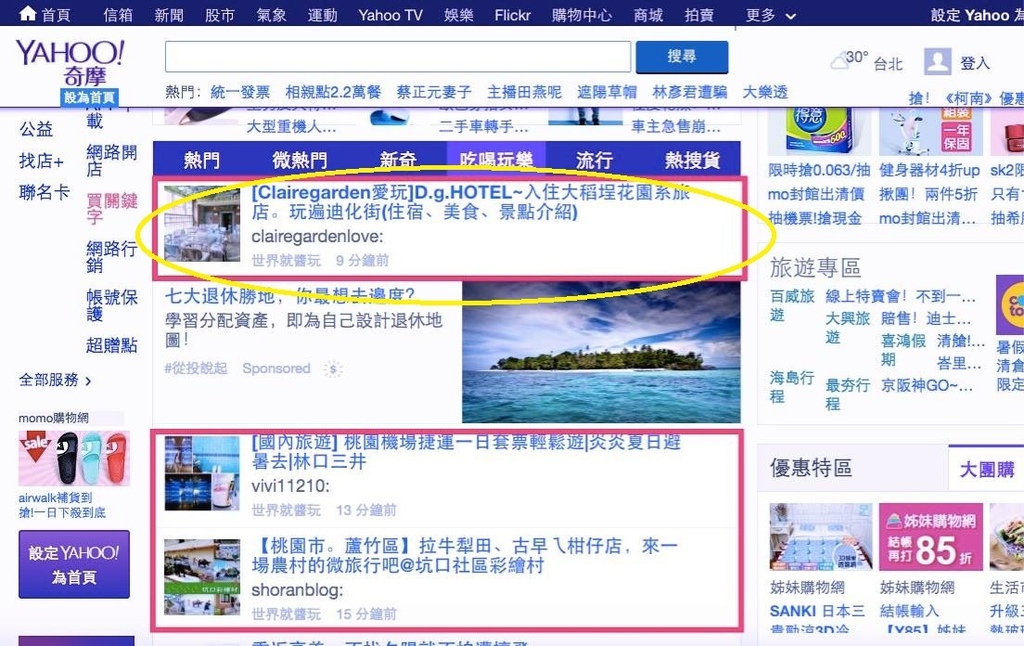Focus the Yahoo search input field
The width and height of the screenshot is (1024, 646).
pos(398,57)
